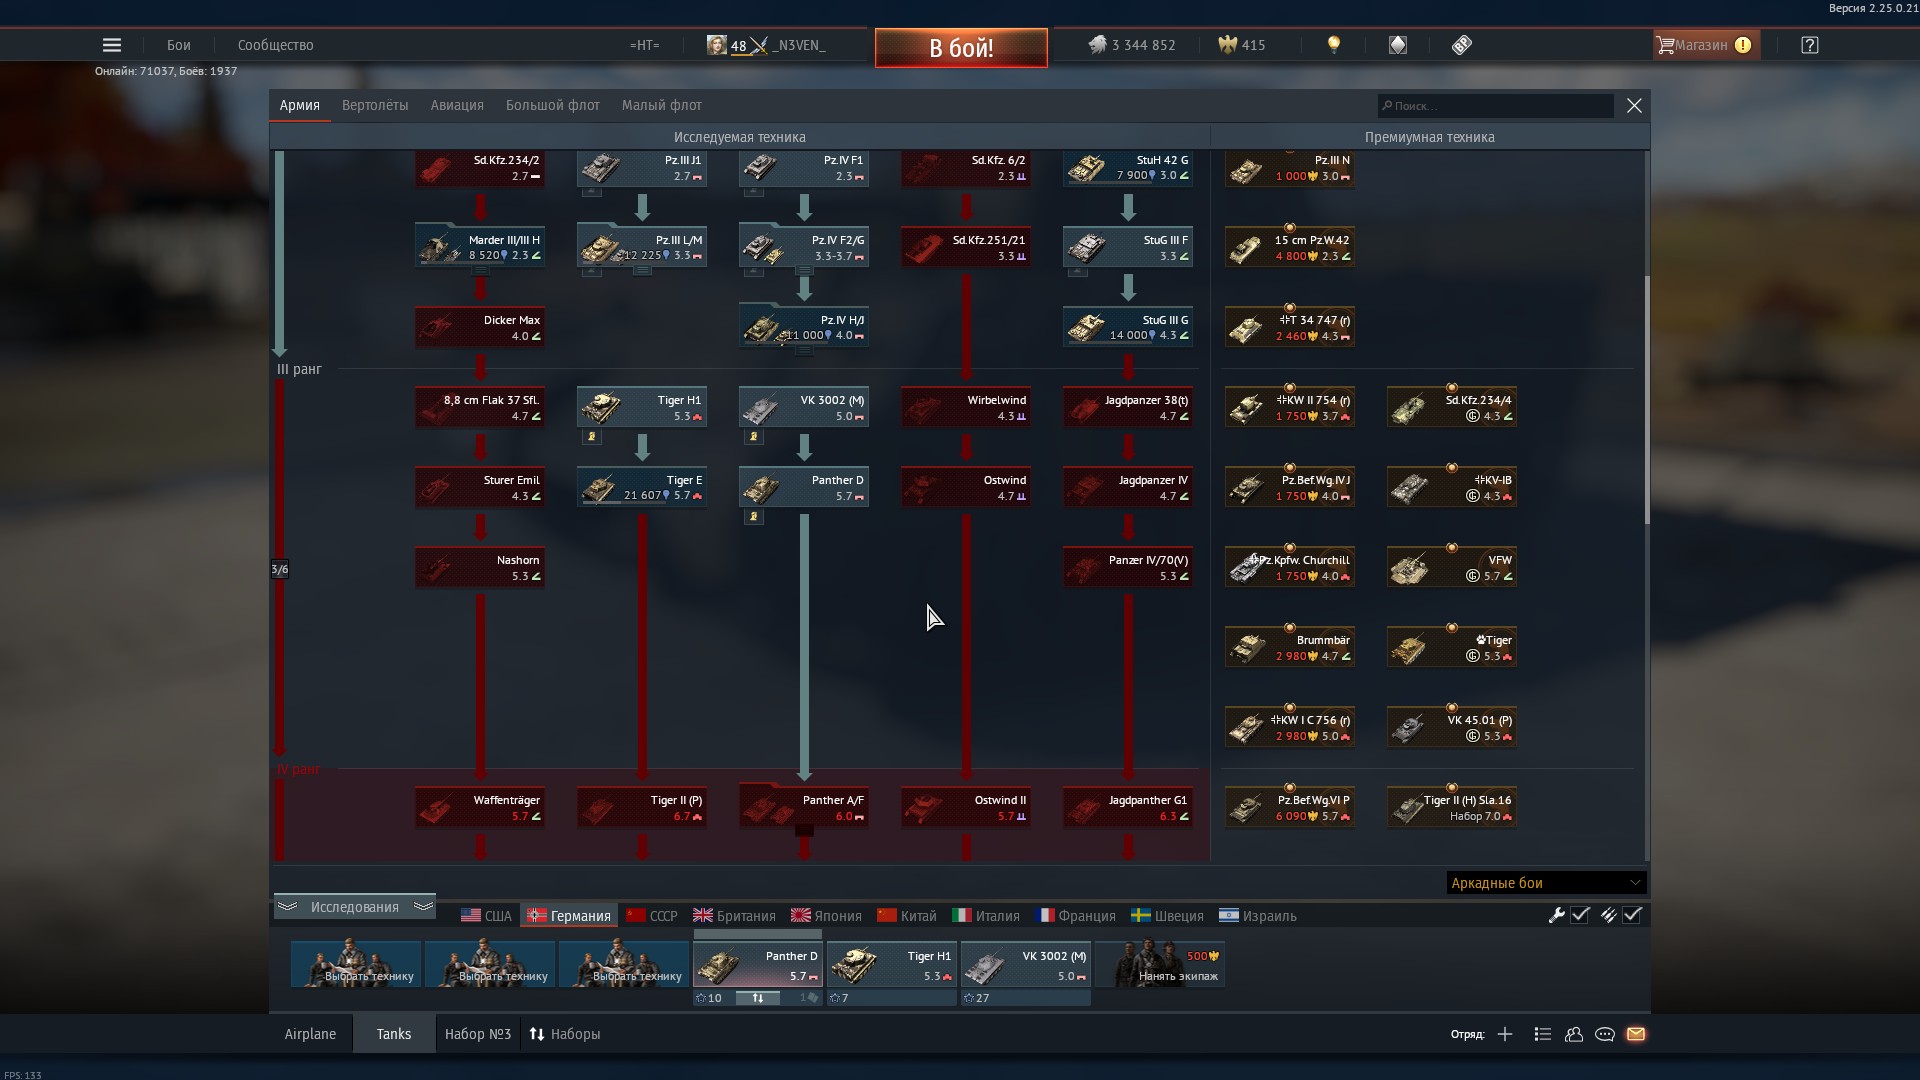Select the premium VK 45.01 (P) card
The height and width of the screenshot is (1080, 1920).
[1452, 727]
